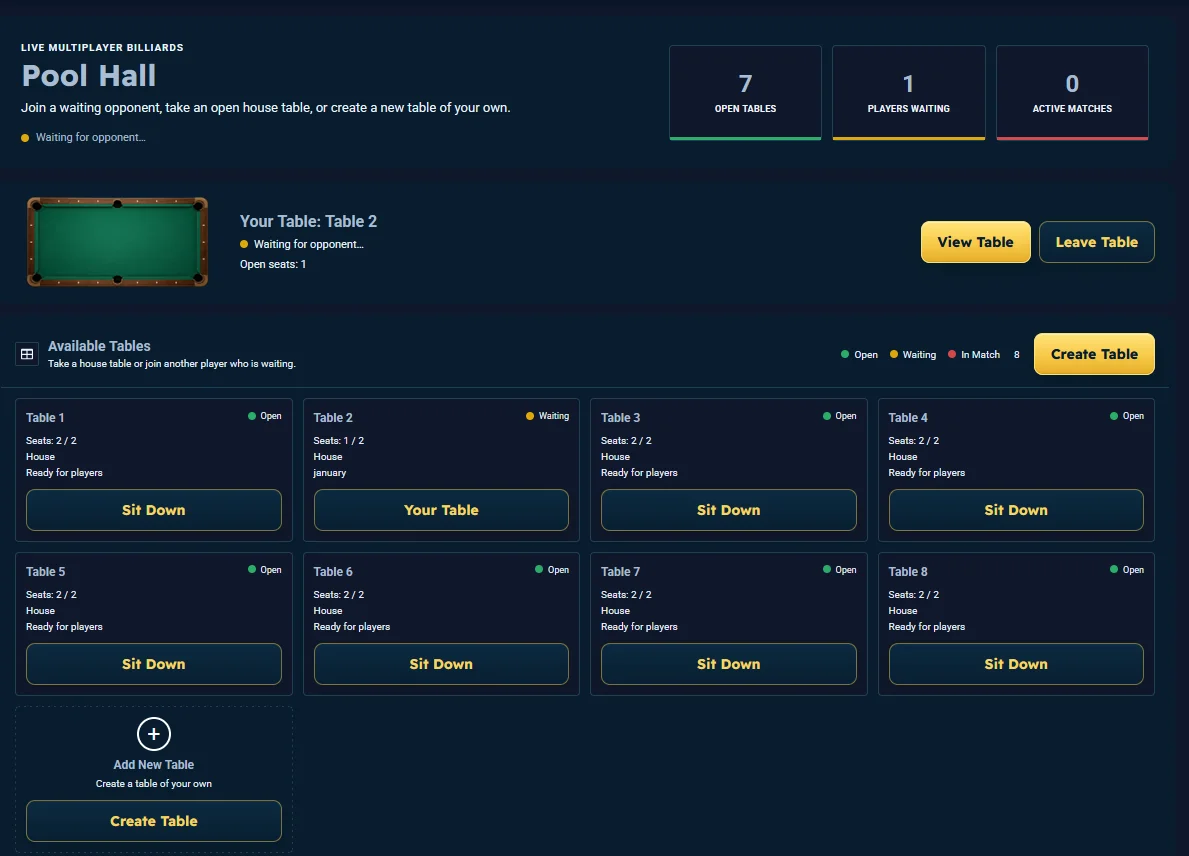Click 'Seats: 1 / 2' on Table 2
1189x856 pixels.
coord(339,441)
